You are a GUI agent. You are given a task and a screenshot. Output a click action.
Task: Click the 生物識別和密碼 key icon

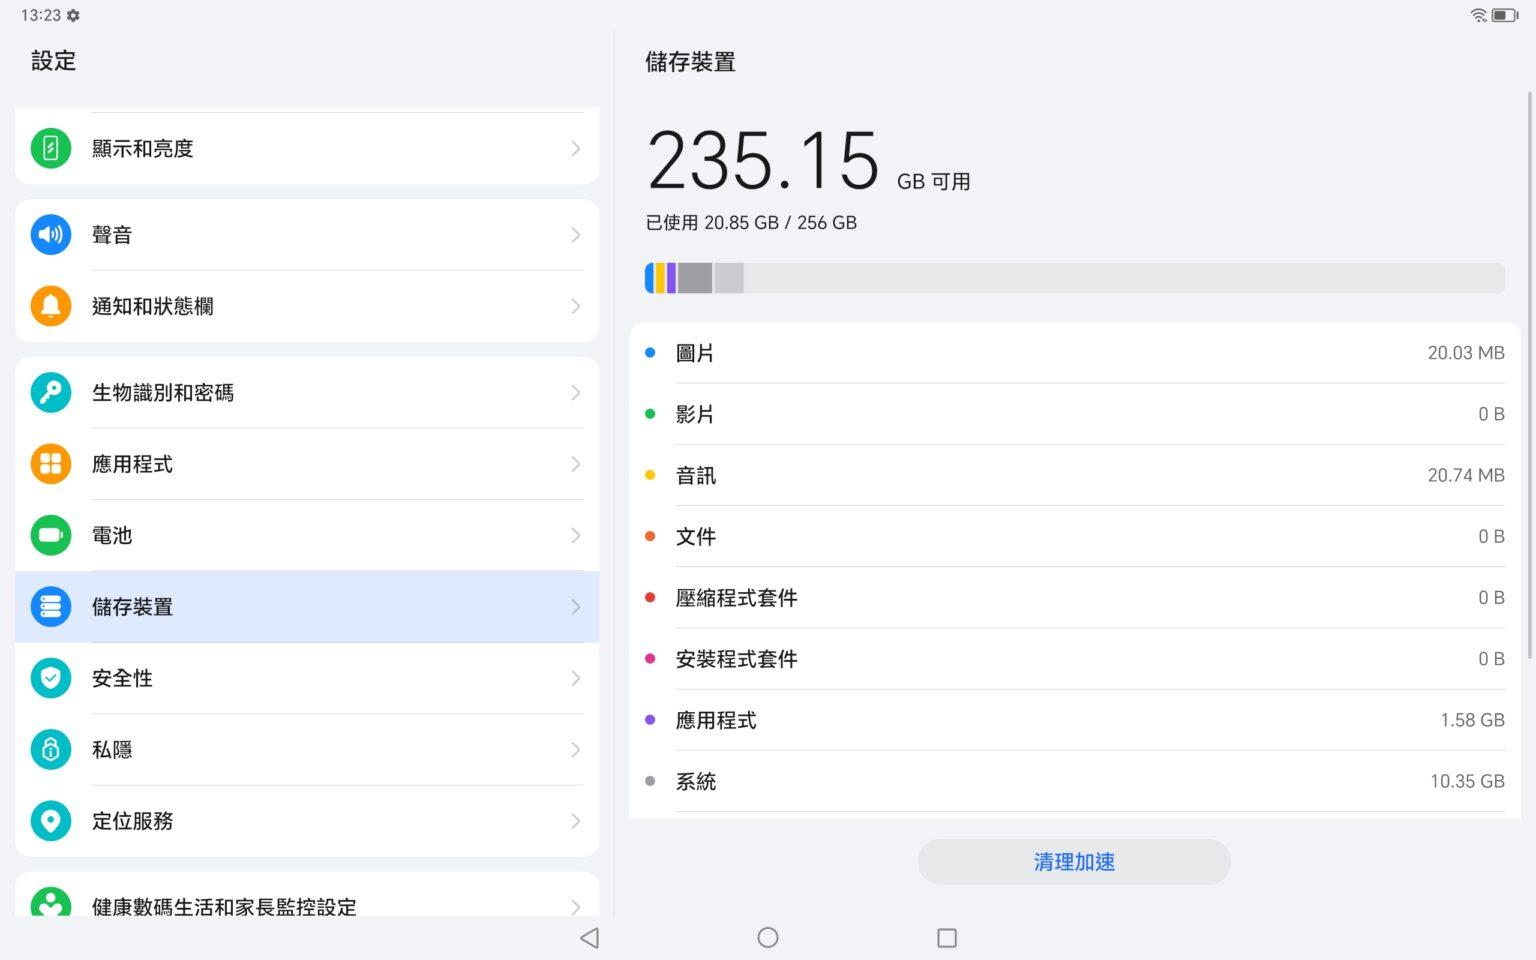click(51, 392)
